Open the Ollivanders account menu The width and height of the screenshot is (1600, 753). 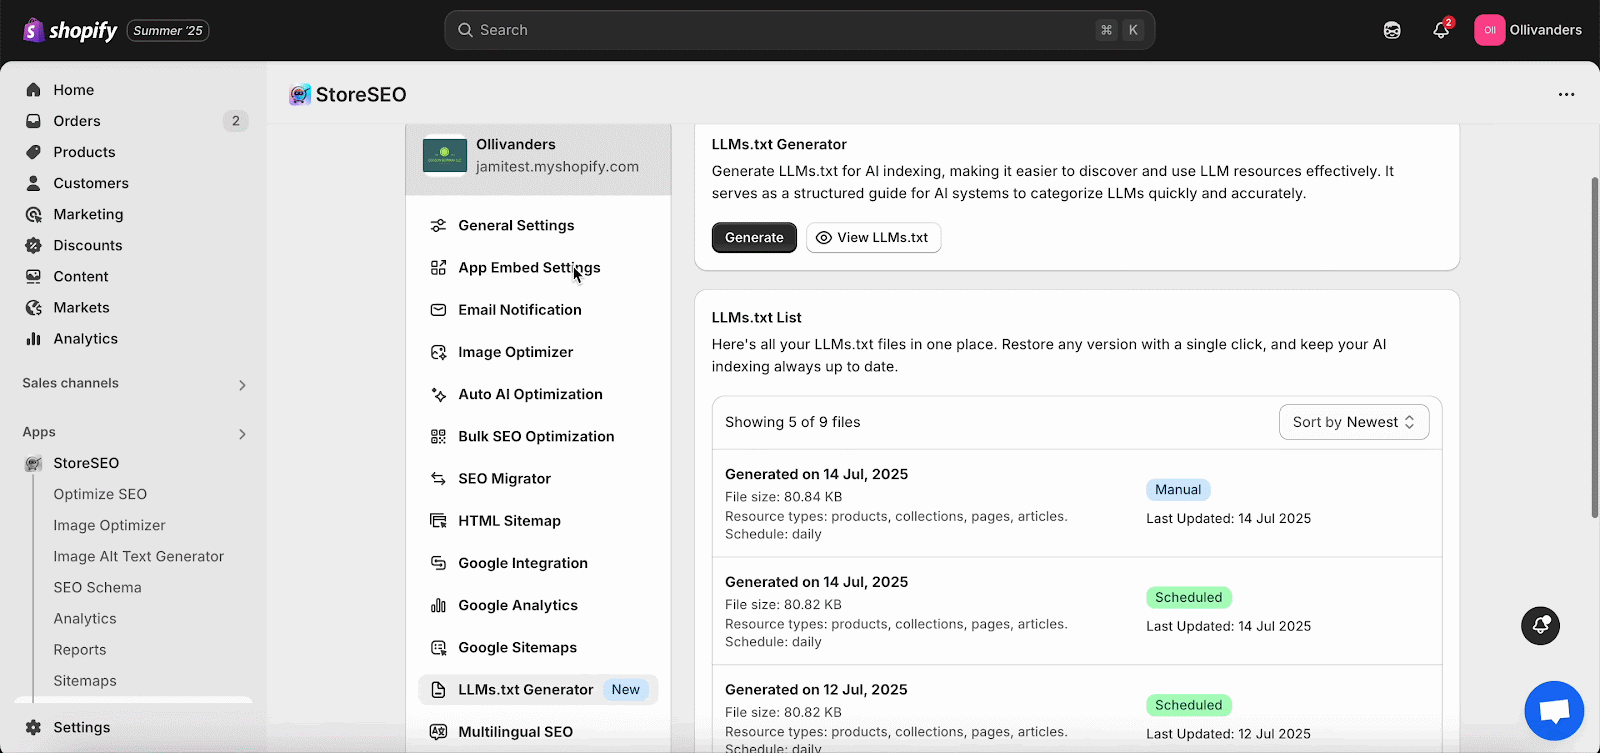tap(1528, 30)
